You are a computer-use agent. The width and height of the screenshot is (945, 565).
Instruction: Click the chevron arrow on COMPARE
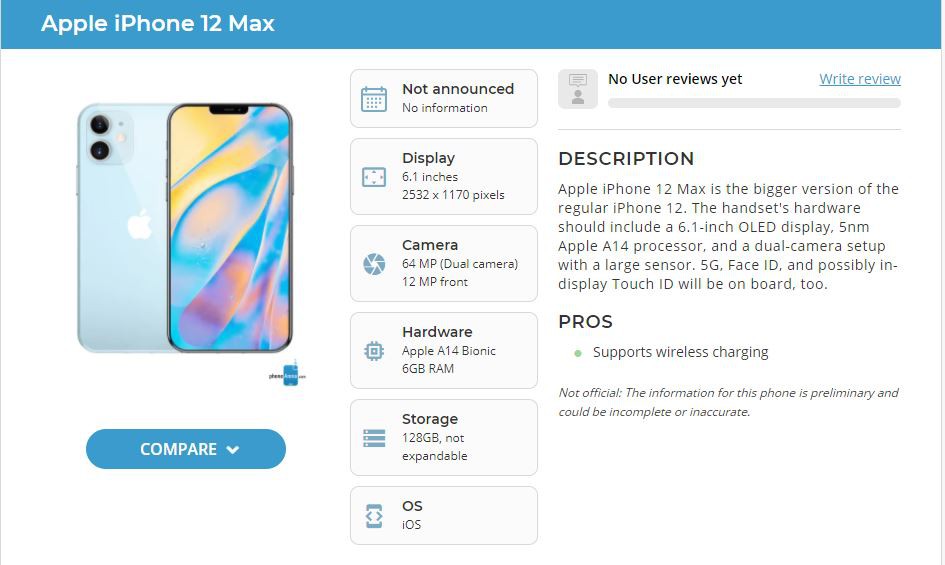click(233, 450)
